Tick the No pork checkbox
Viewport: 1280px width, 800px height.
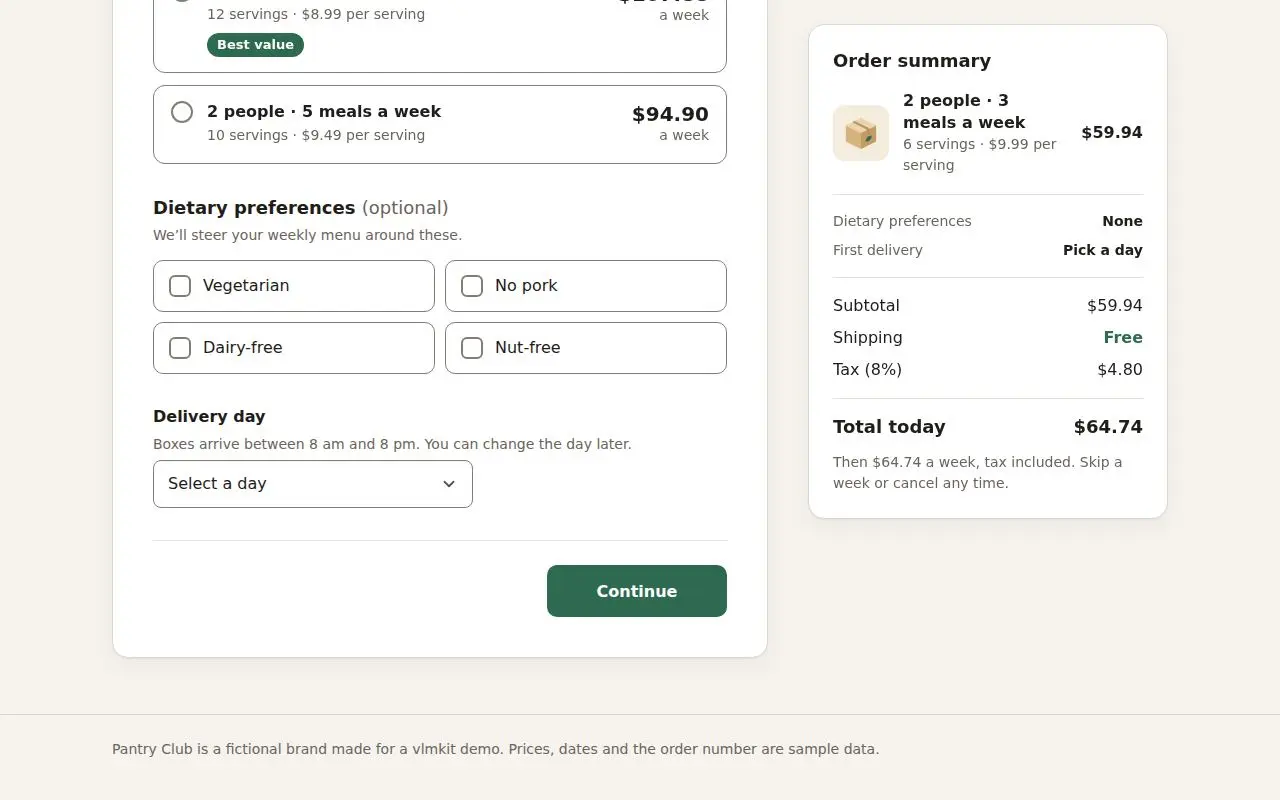[472, 286]
